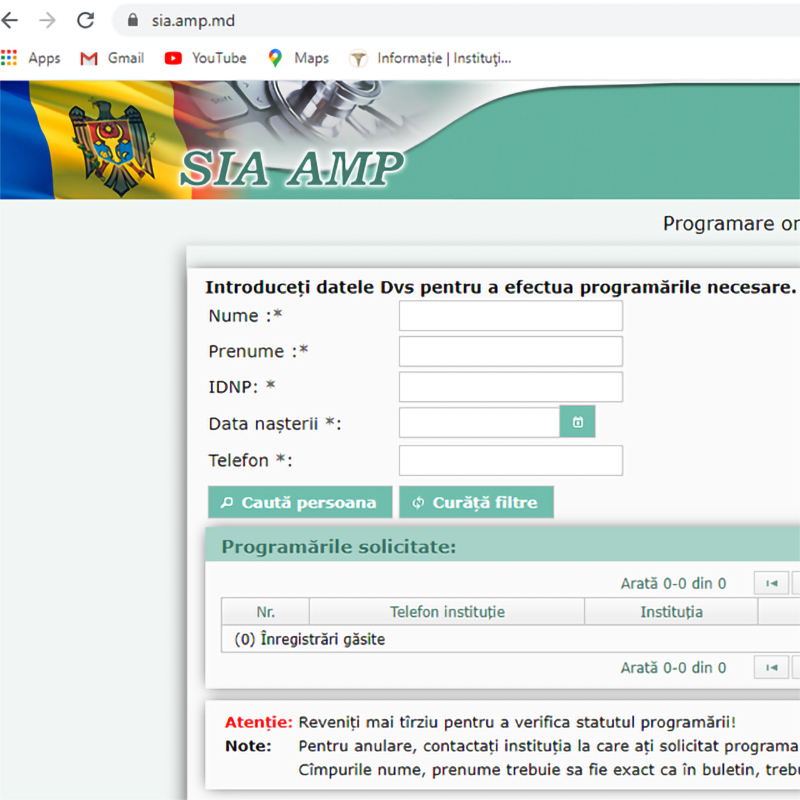Open the YouTube bookmark
This screenshot has width=800, height=800.
206,58
